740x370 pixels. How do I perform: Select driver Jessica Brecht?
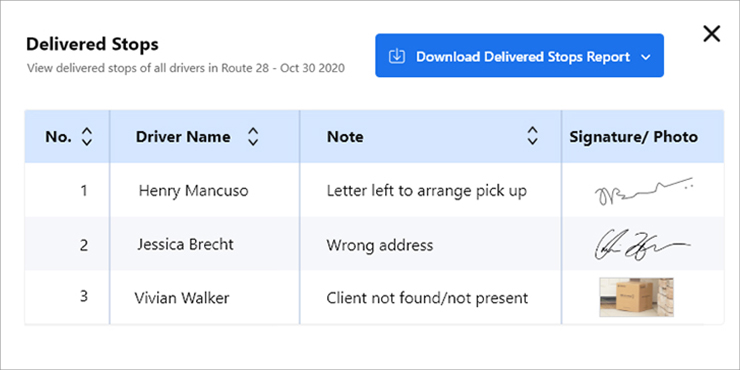tap(185, 244)
